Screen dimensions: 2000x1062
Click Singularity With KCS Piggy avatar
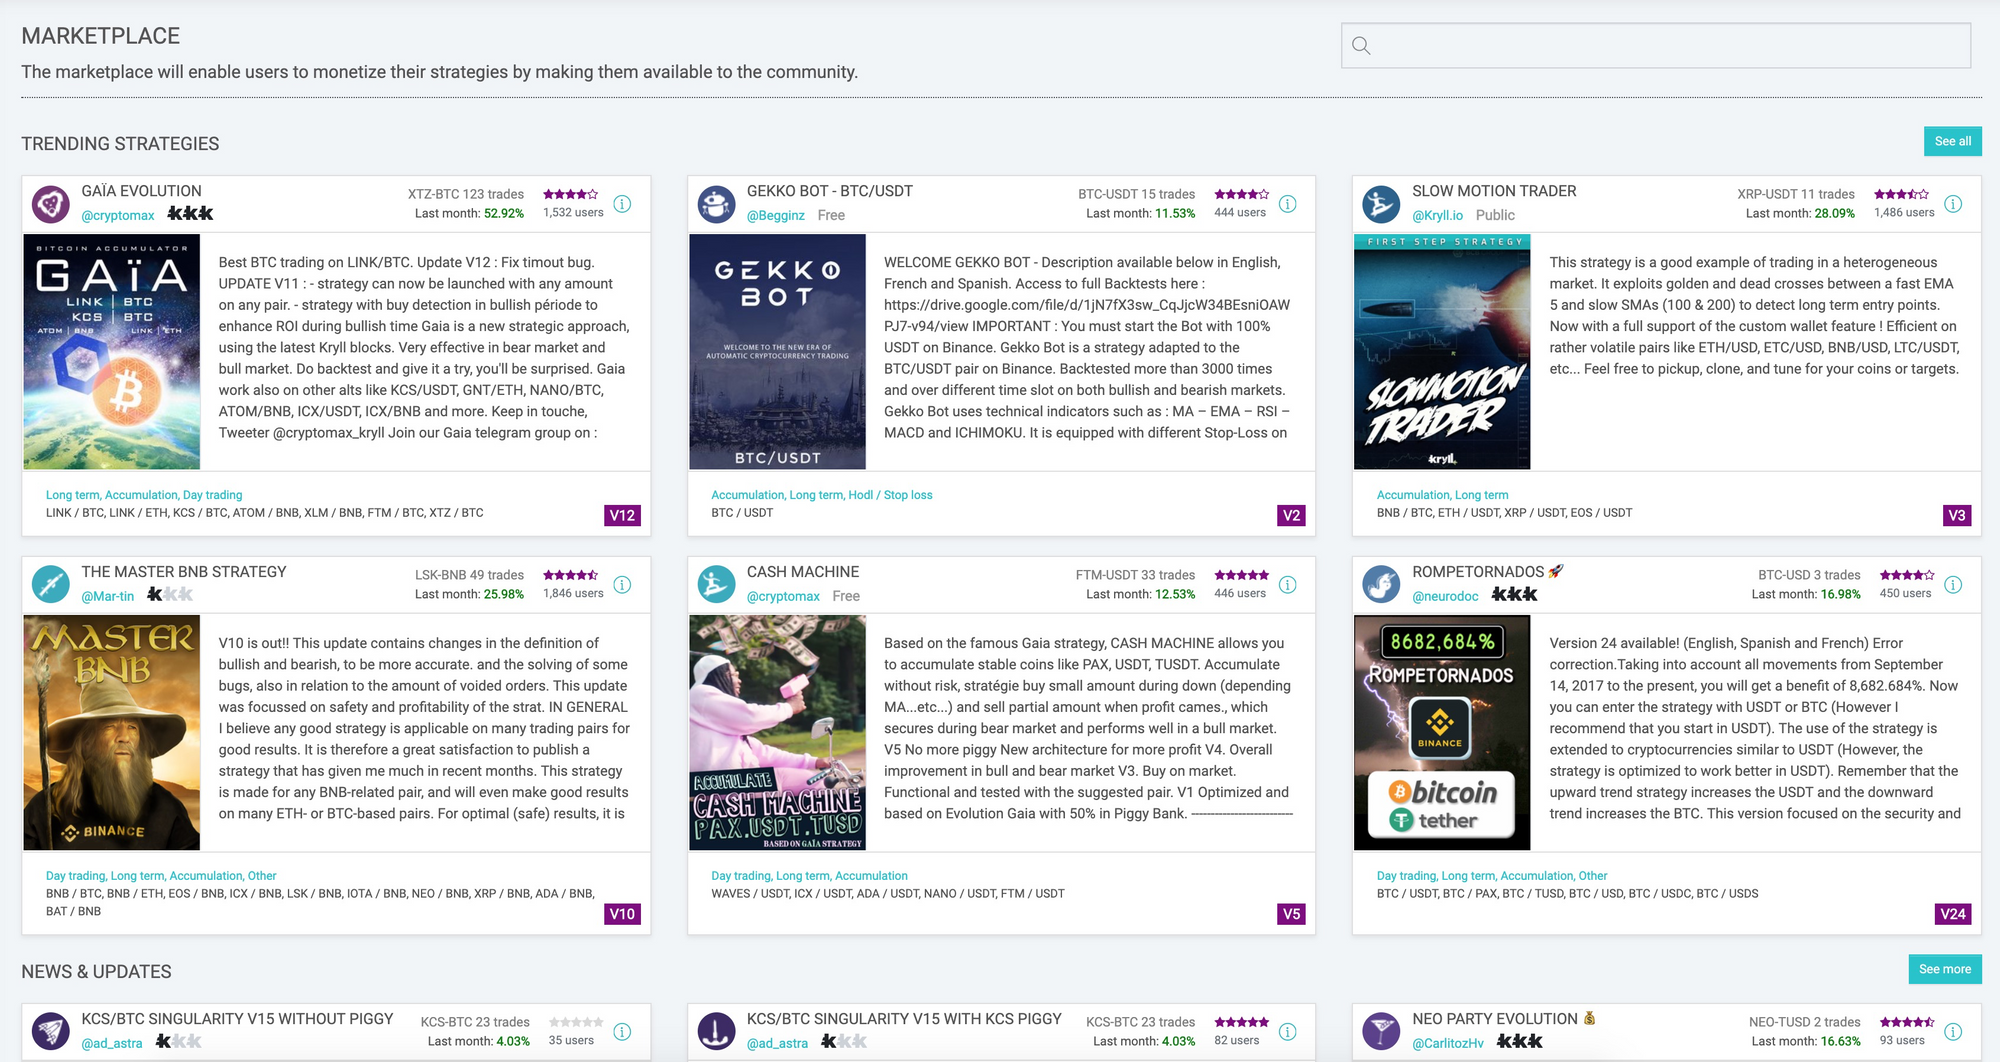click(716, 1031)
